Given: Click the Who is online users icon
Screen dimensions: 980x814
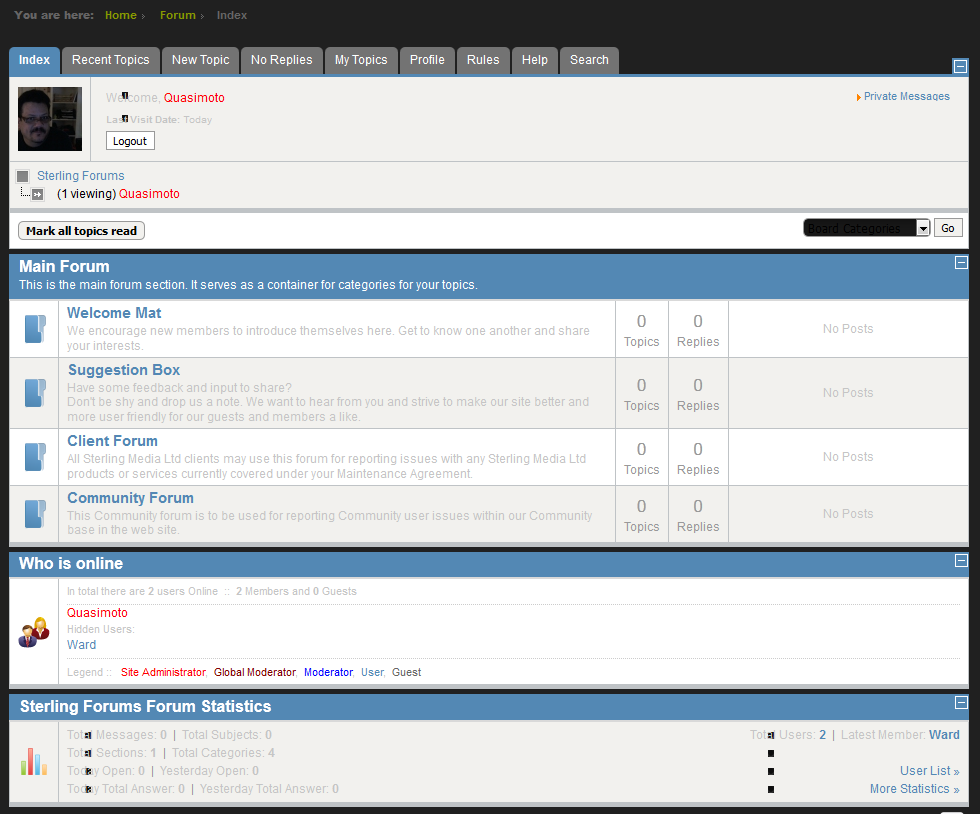Looking at the screenshot, I should (34, 632).
